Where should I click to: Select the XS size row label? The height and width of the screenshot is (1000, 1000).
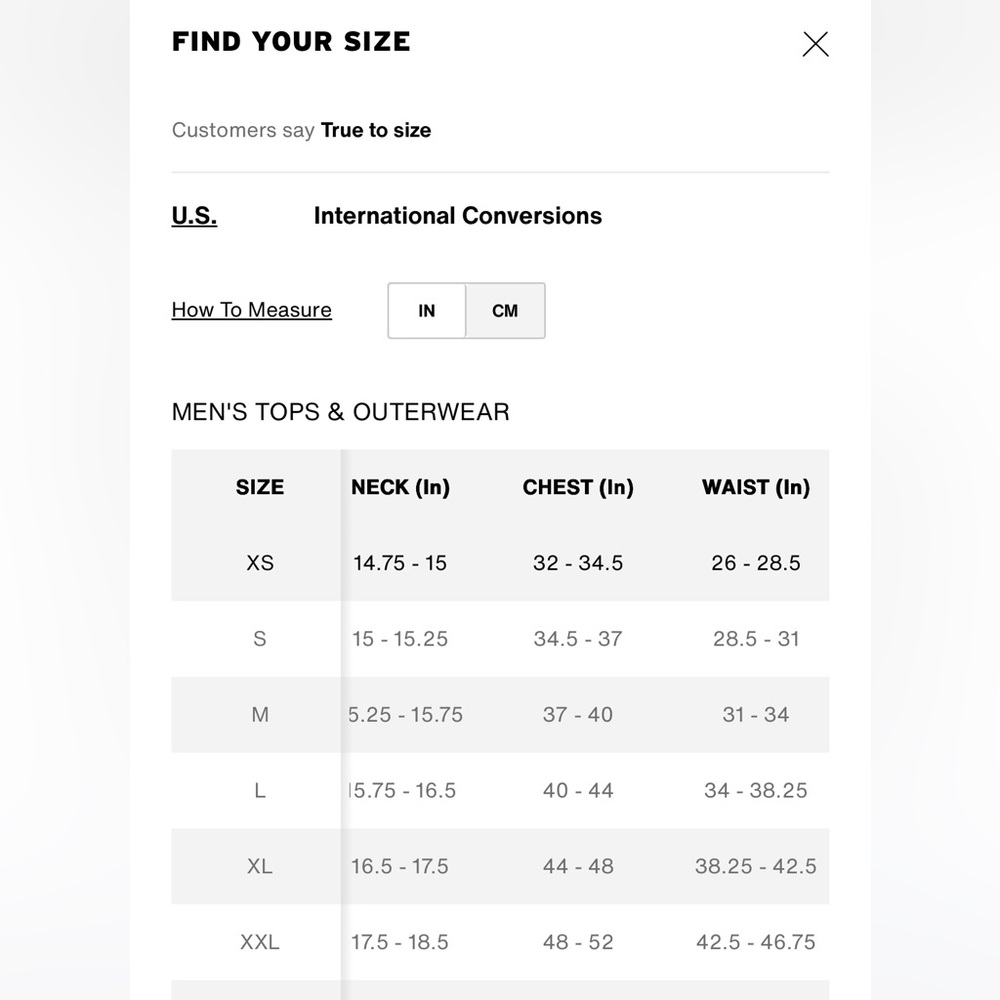(260, 563)
